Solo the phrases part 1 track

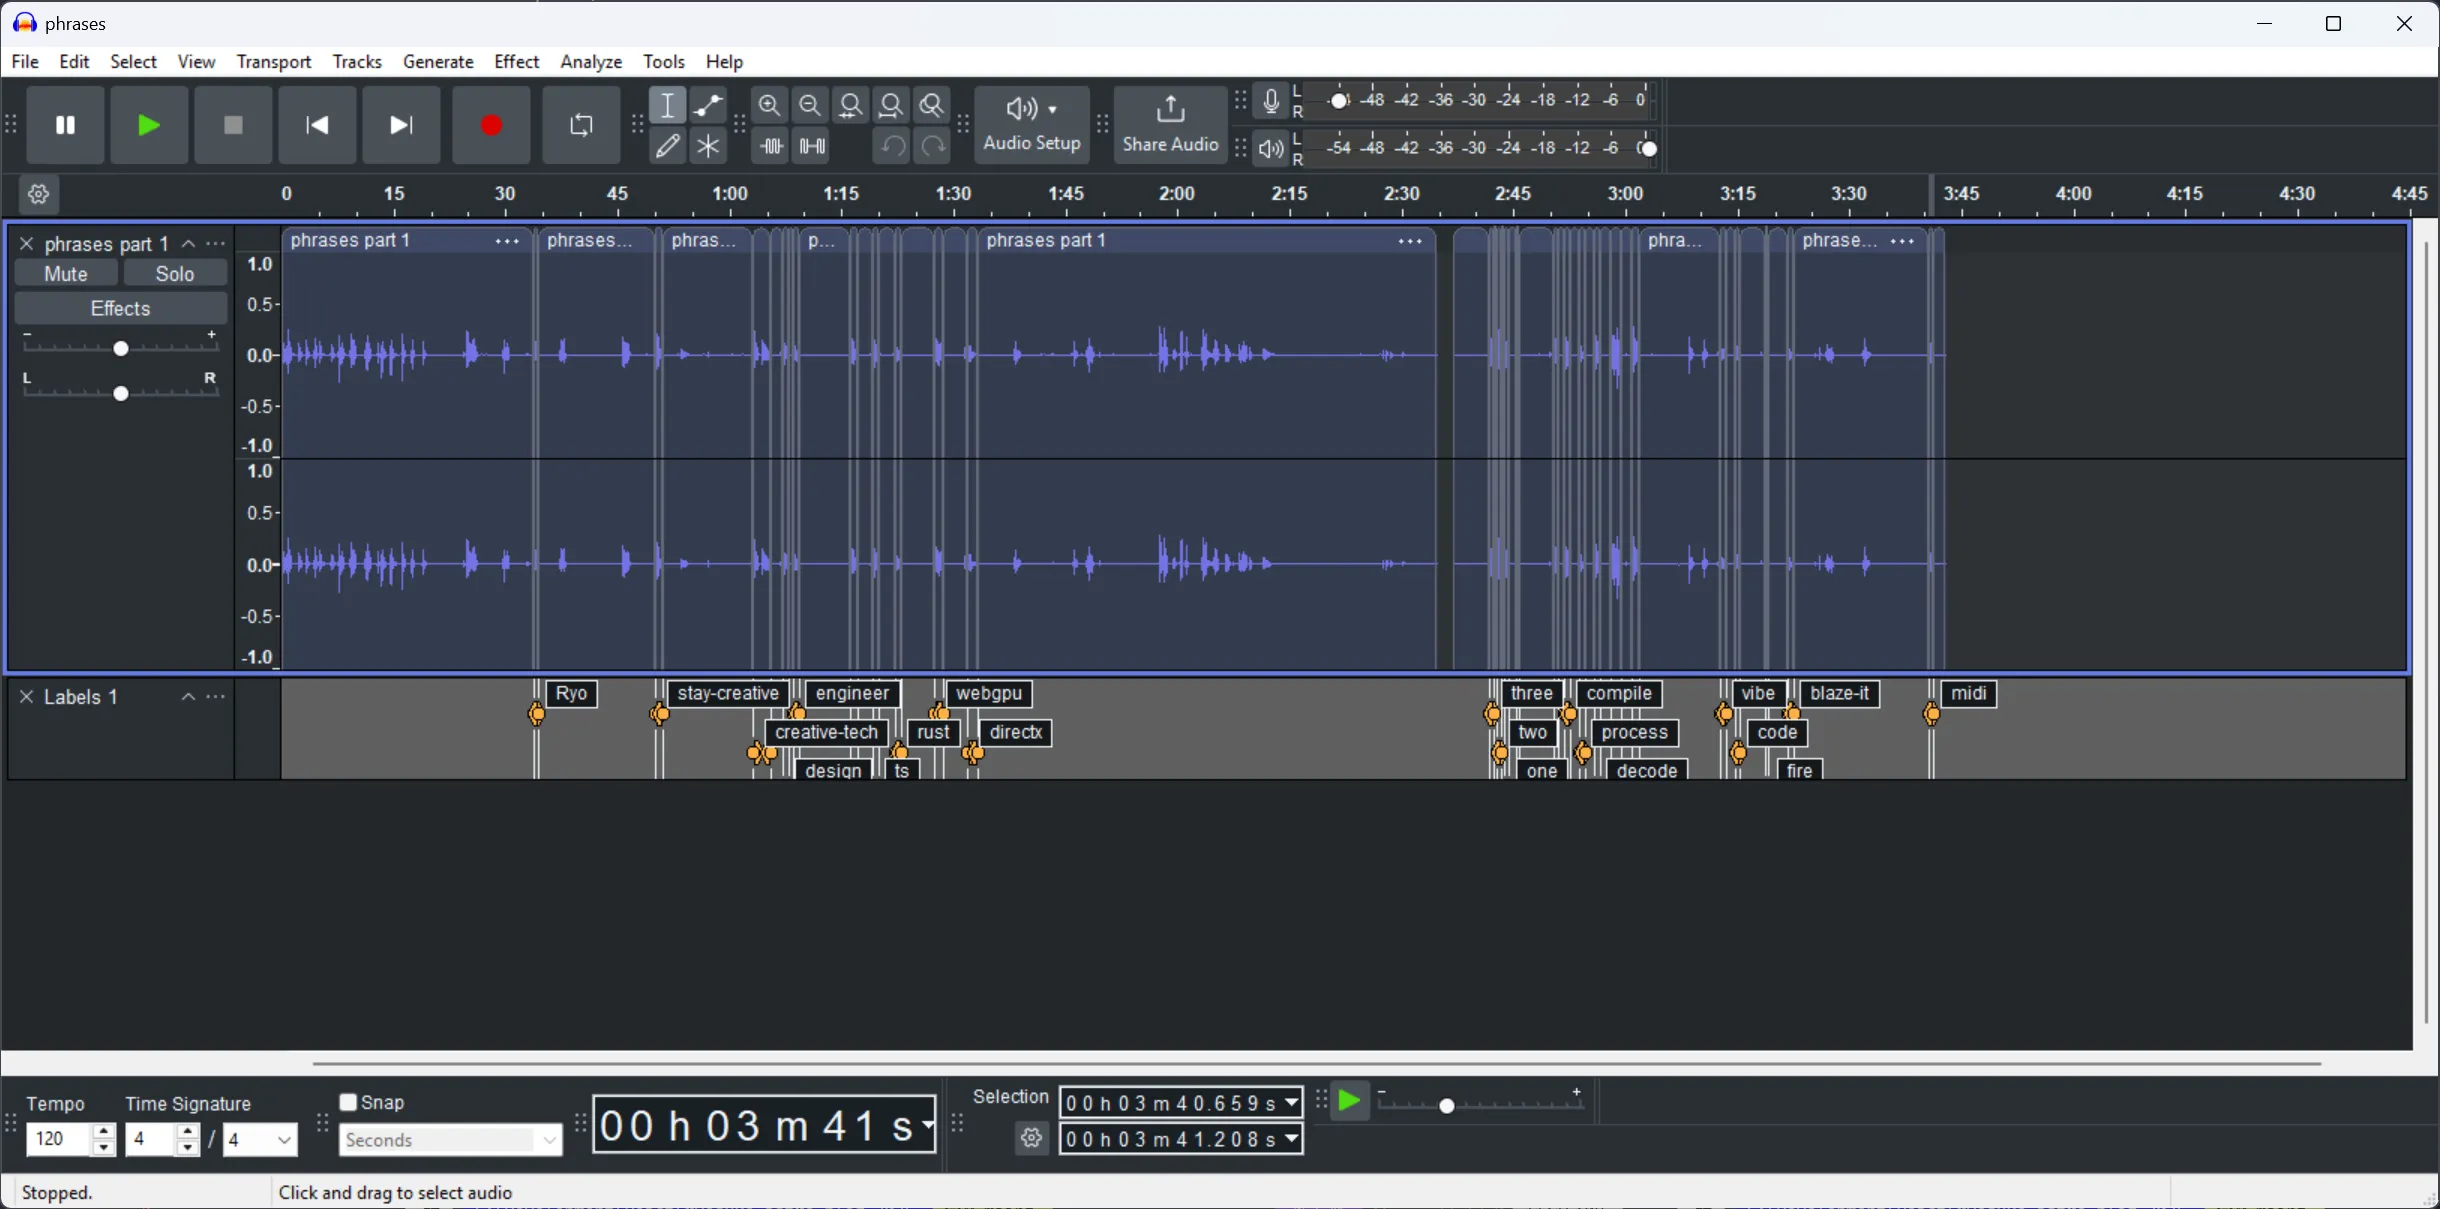click(175, 273)
